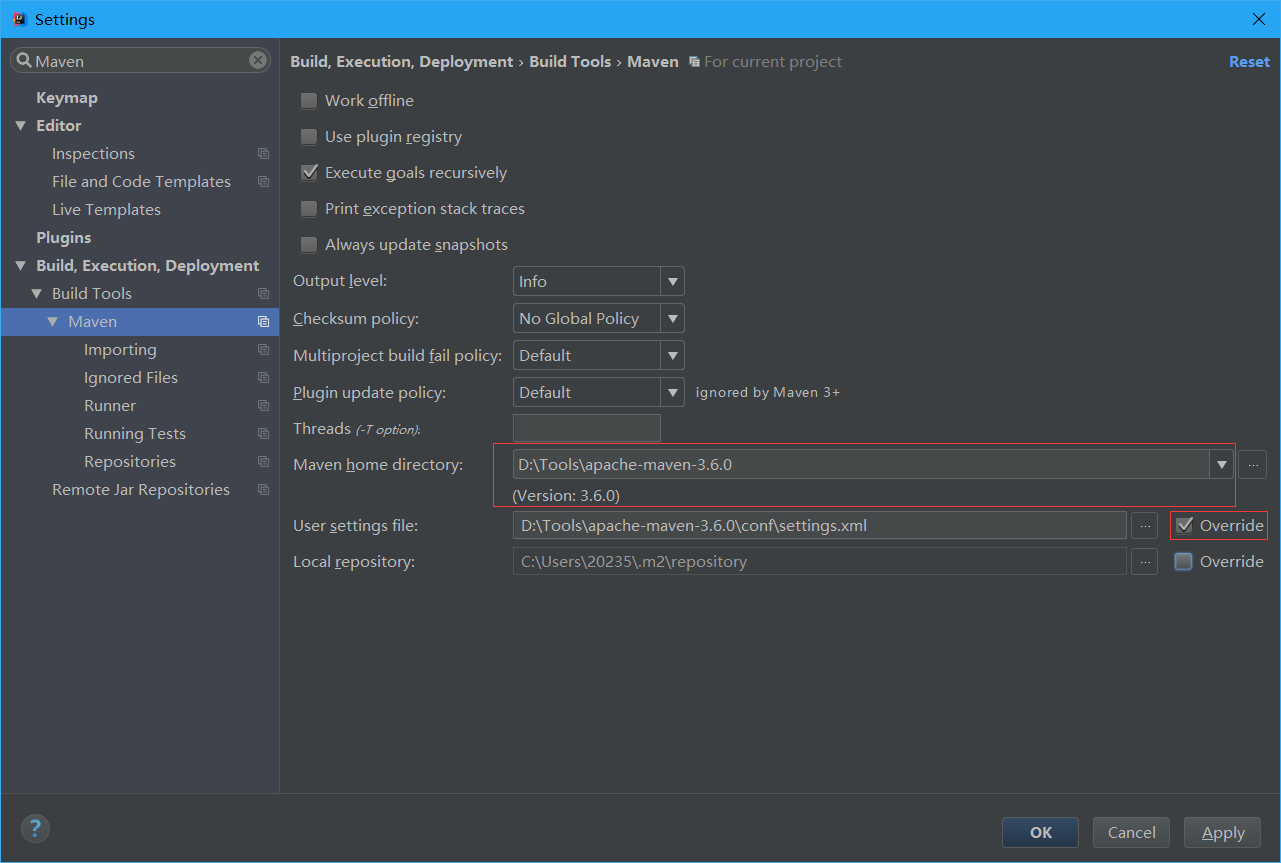Viewport: 1281px width, 863px height.
Task: Click the search magnifier icon
Action: click(x=24, y=61)
